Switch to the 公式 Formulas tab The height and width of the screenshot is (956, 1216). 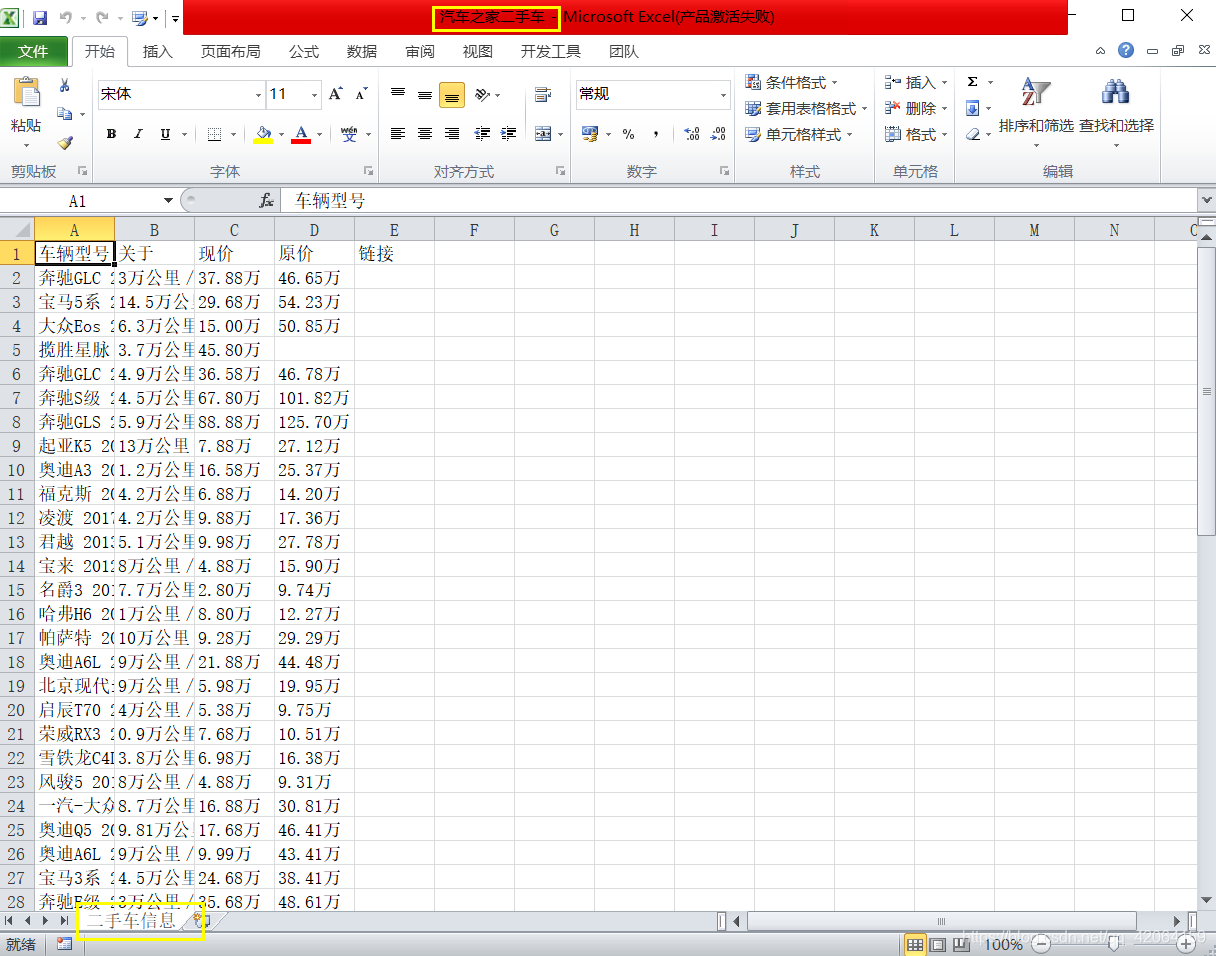304,51
